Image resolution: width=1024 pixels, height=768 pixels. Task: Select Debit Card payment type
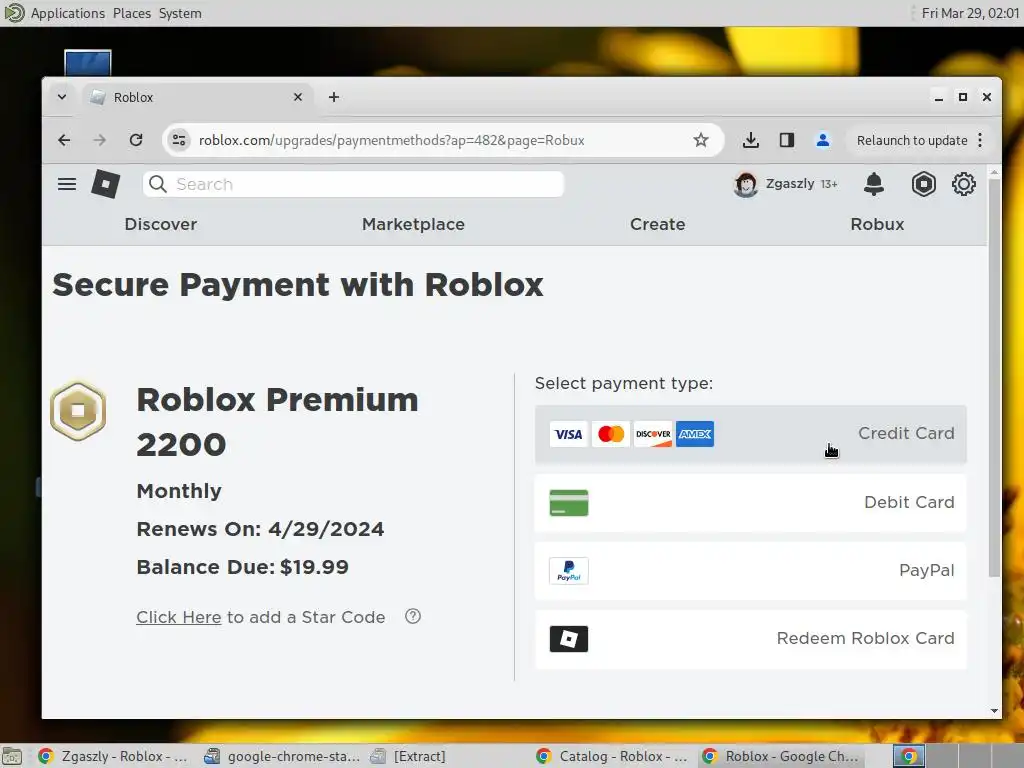tap(750, 502)
